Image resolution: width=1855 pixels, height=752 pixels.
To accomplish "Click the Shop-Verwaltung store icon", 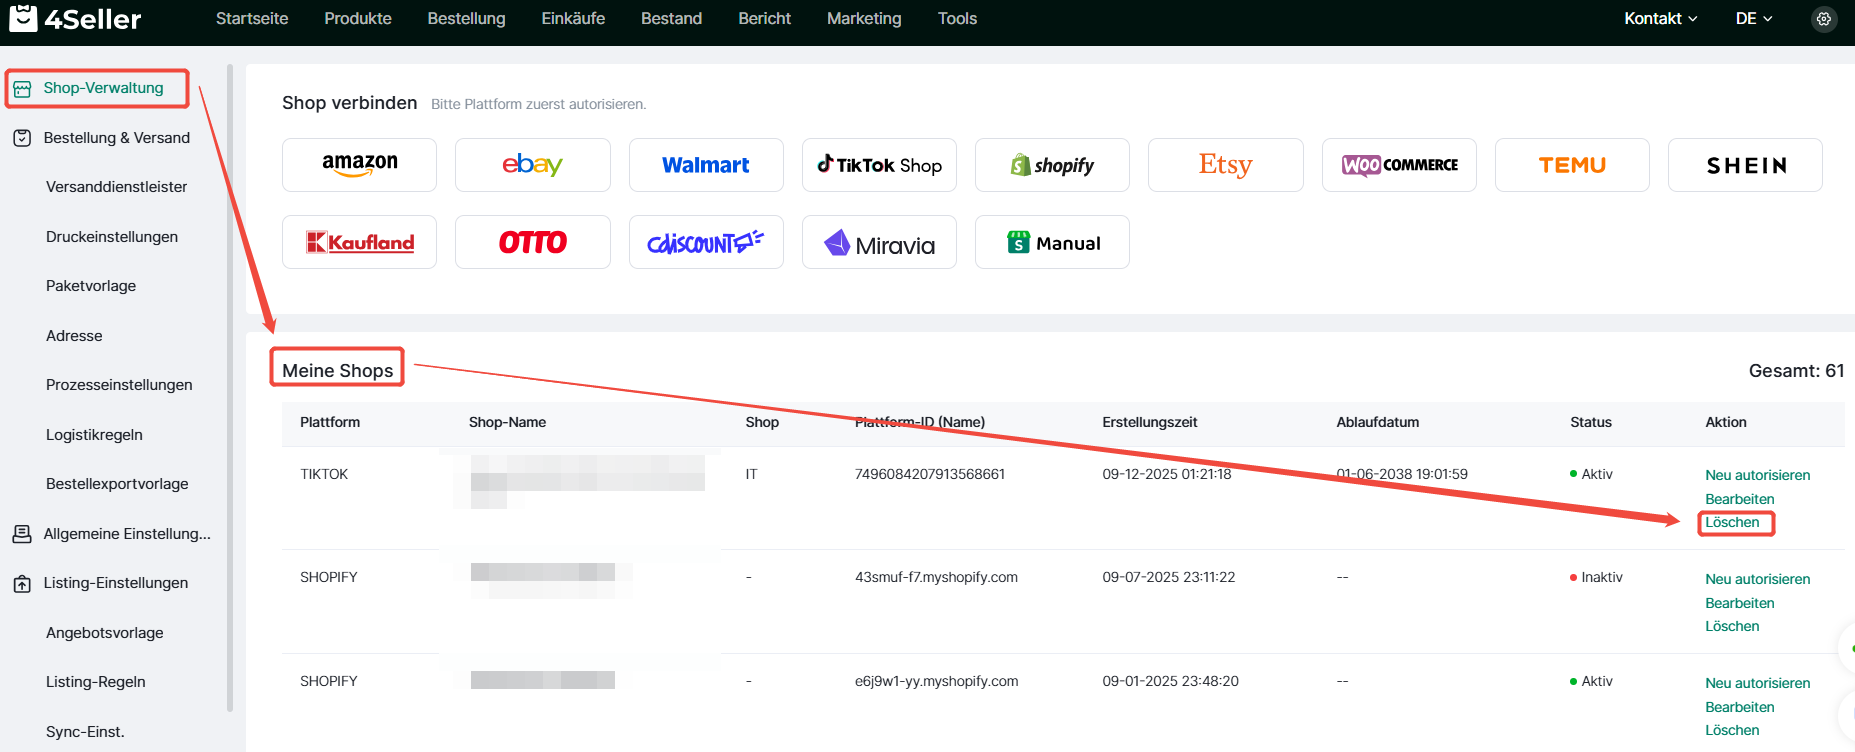I will (x=22, y=89).
